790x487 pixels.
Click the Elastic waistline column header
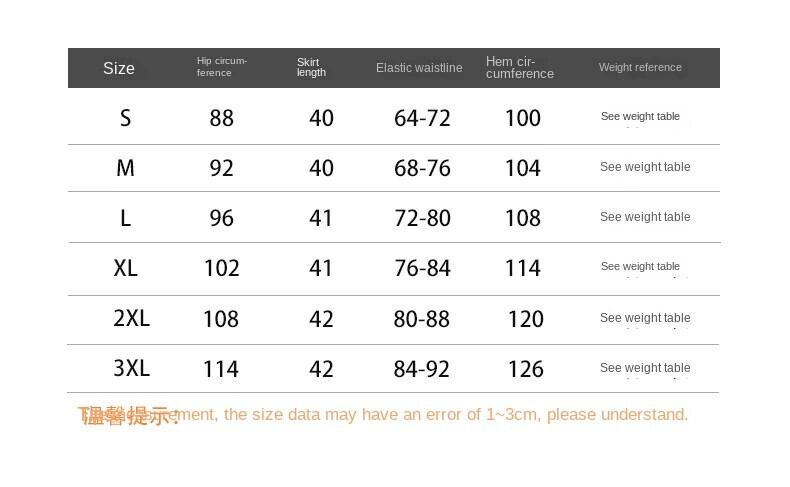coord(419,68)
